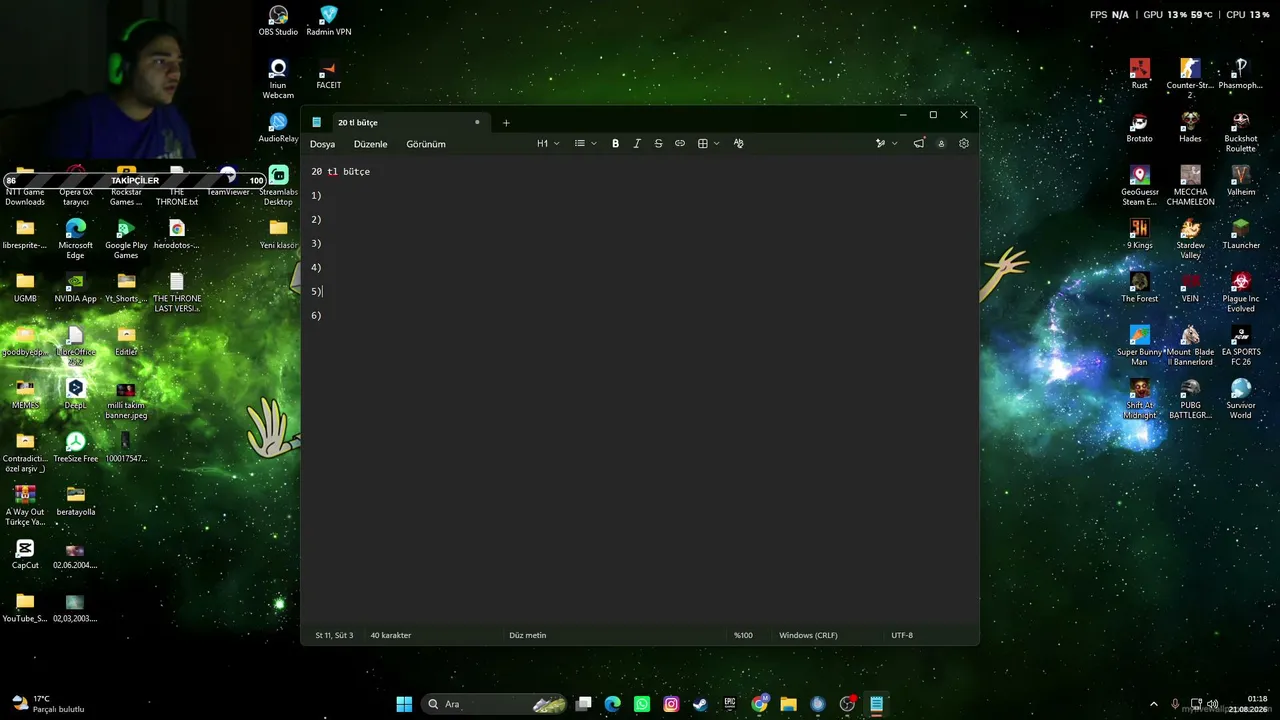Image resolution: width=1280 pixels, height=720 pixels.
Task: Select the CapCut desktop icon
Action: 25,554
